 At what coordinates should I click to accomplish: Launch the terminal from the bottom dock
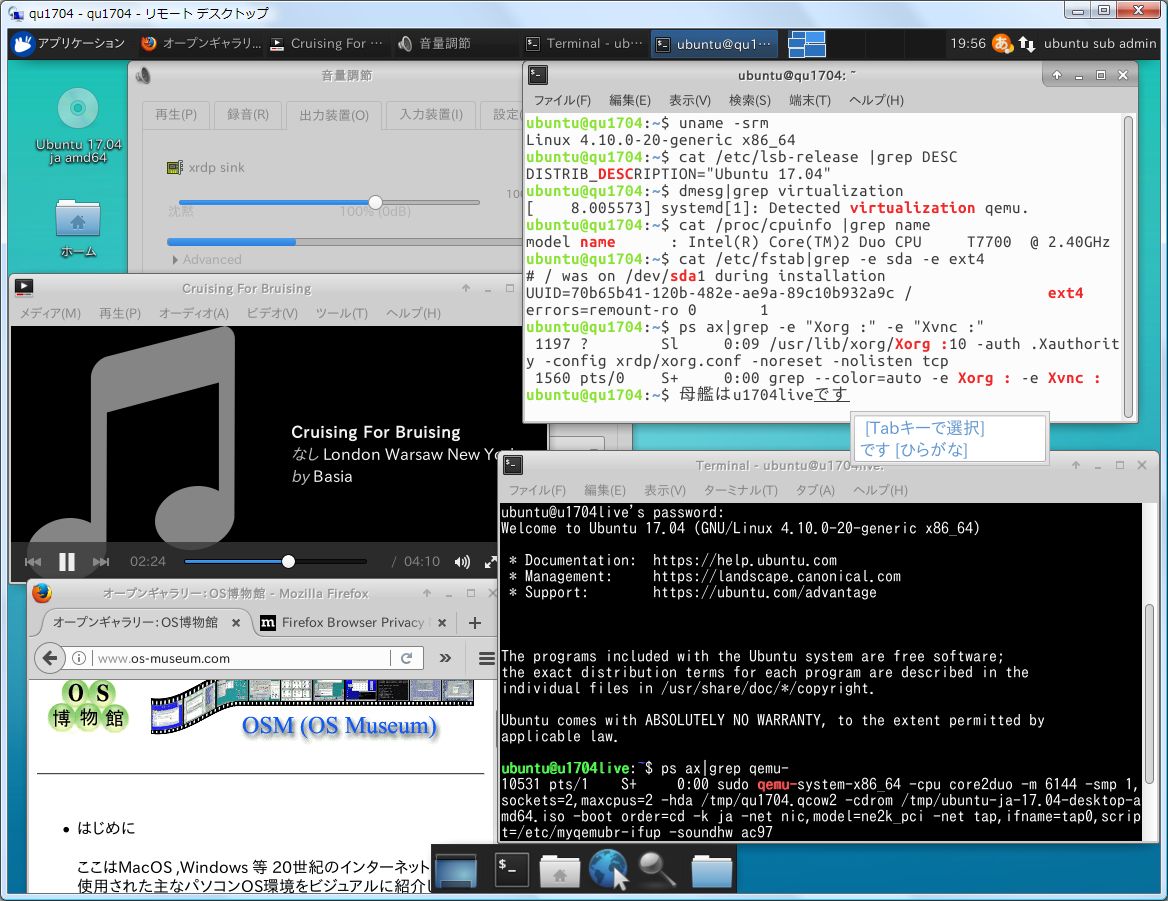coord(511,870)
